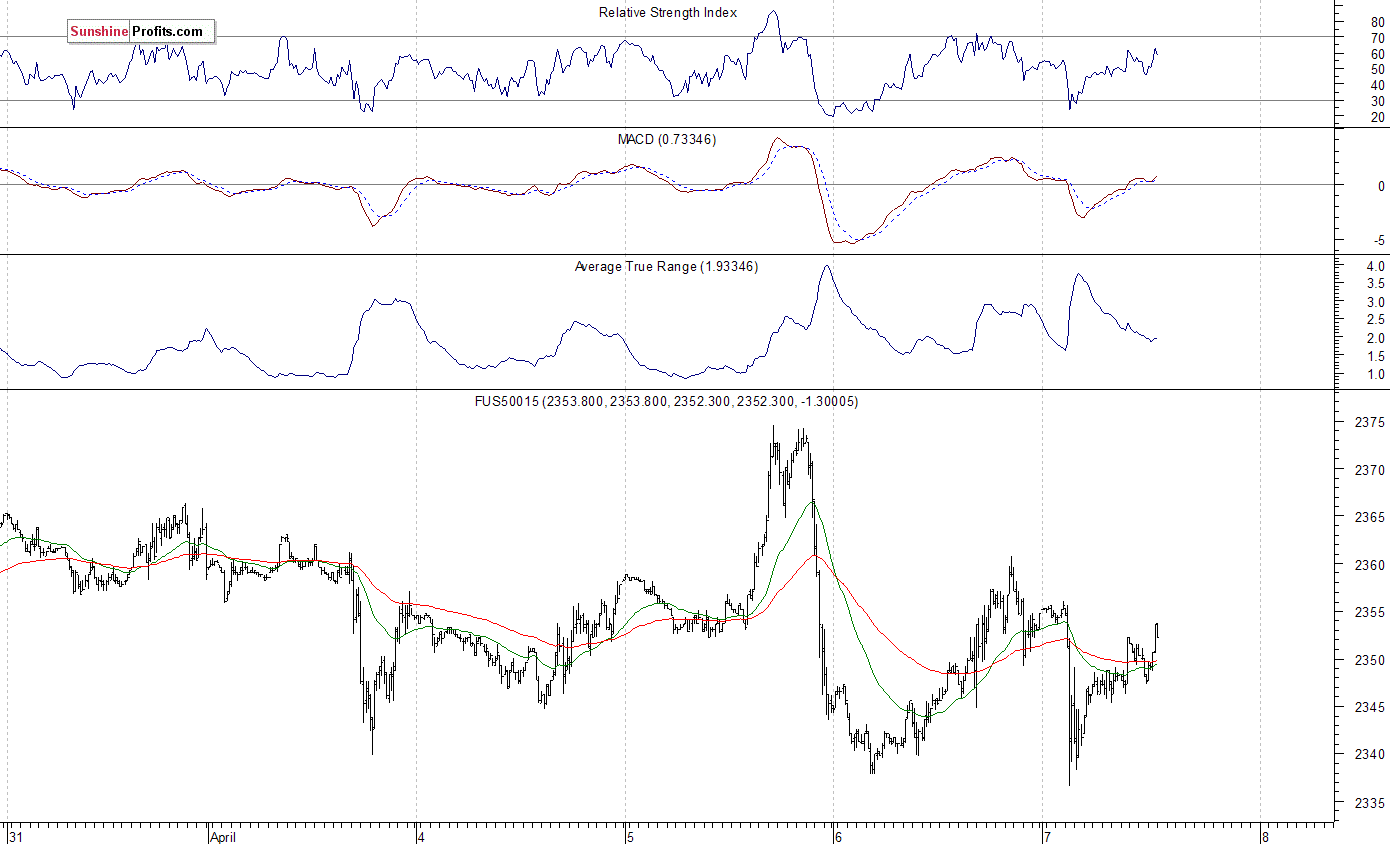Click the date axis label 4
This screenshot has width=1390, height=844.
click(423, 836)
